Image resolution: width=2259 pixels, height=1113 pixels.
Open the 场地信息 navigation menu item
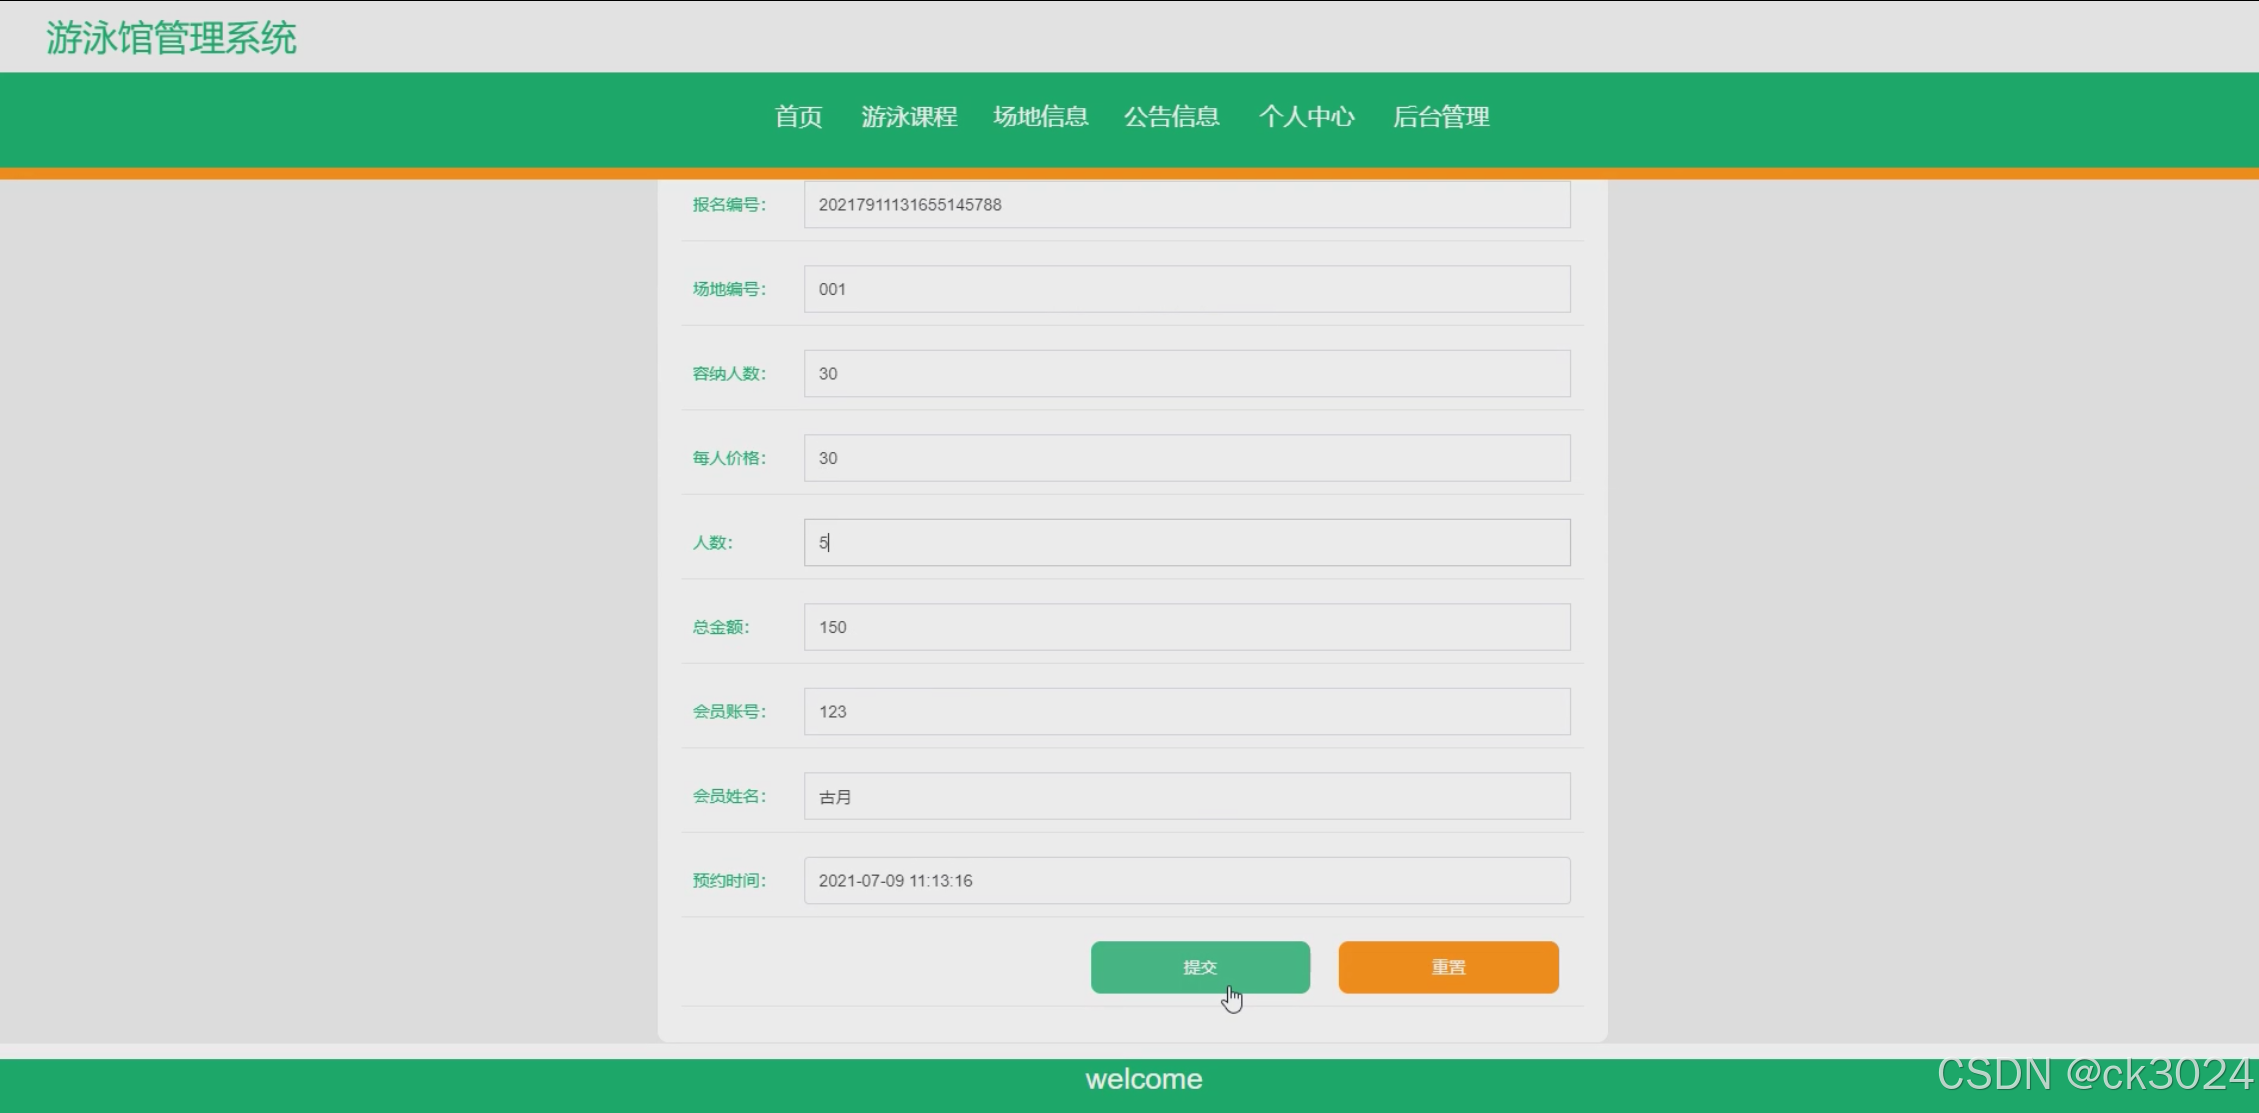pos(1041,117)
